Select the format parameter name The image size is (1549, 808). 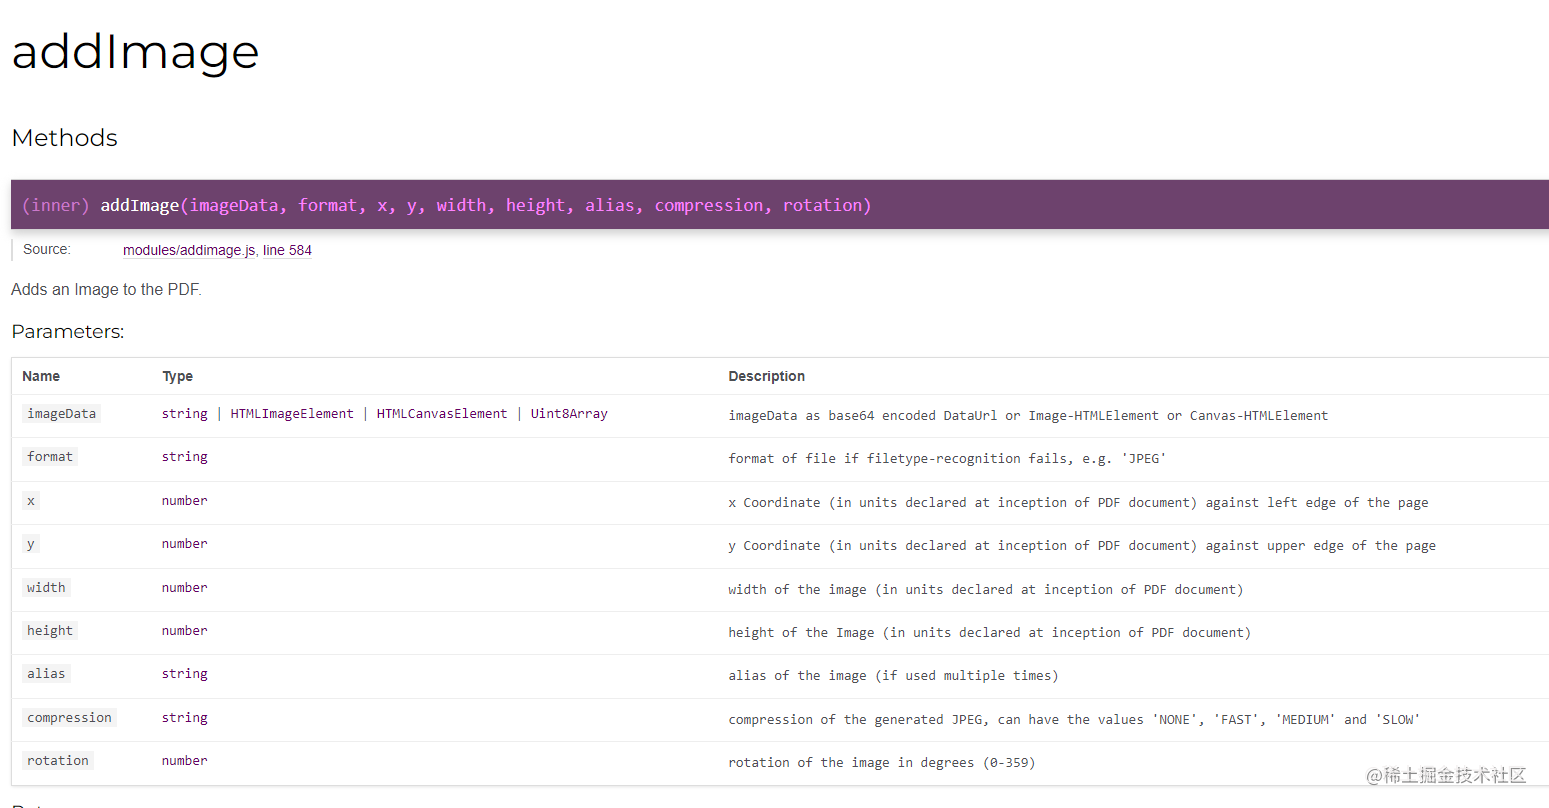click(50, 456)
